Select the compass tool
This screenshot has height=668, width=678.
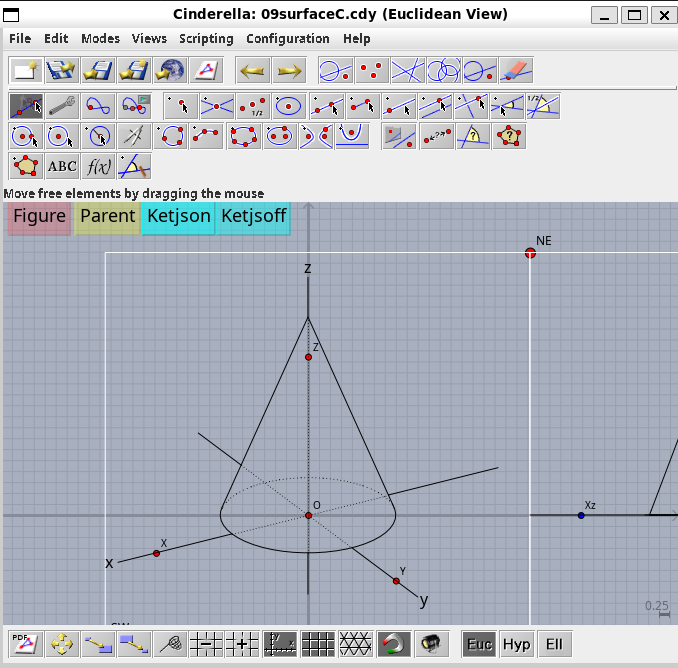pyautogui.click(x=134, y=136)
